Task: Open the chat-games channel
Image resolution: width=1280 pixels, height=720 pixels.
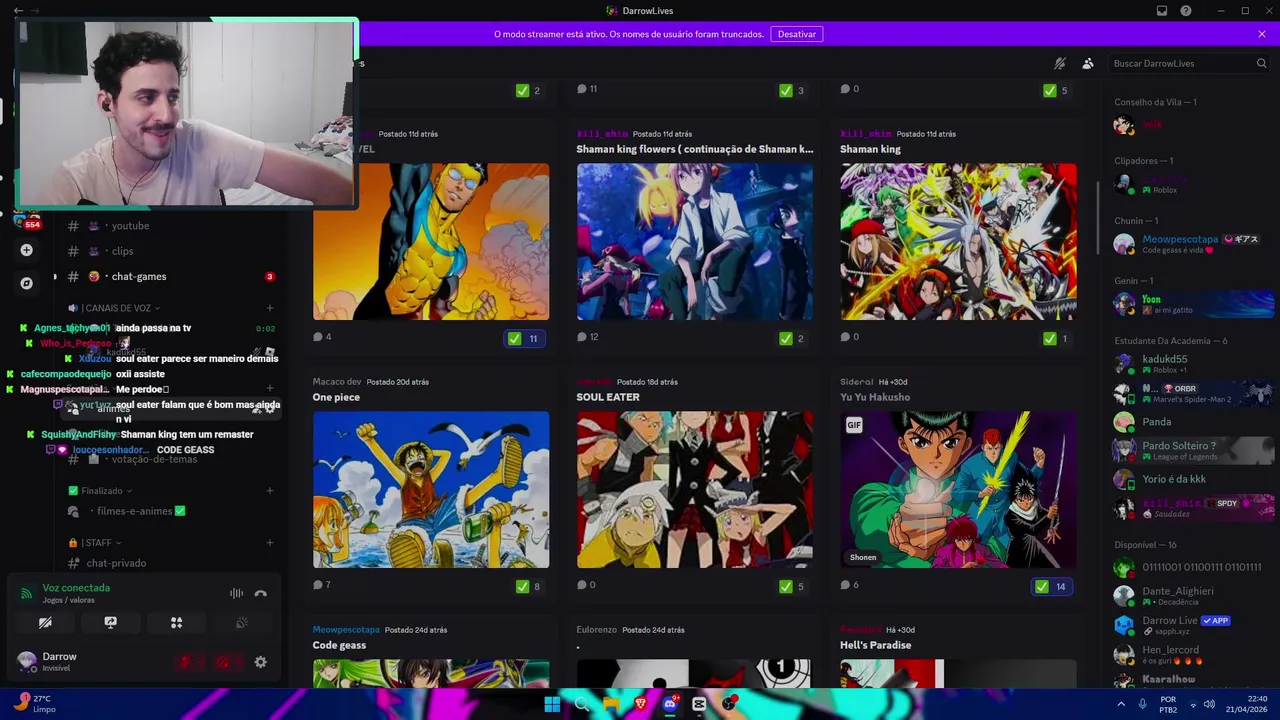Action: pyautogui.click(x=138, y=276)
